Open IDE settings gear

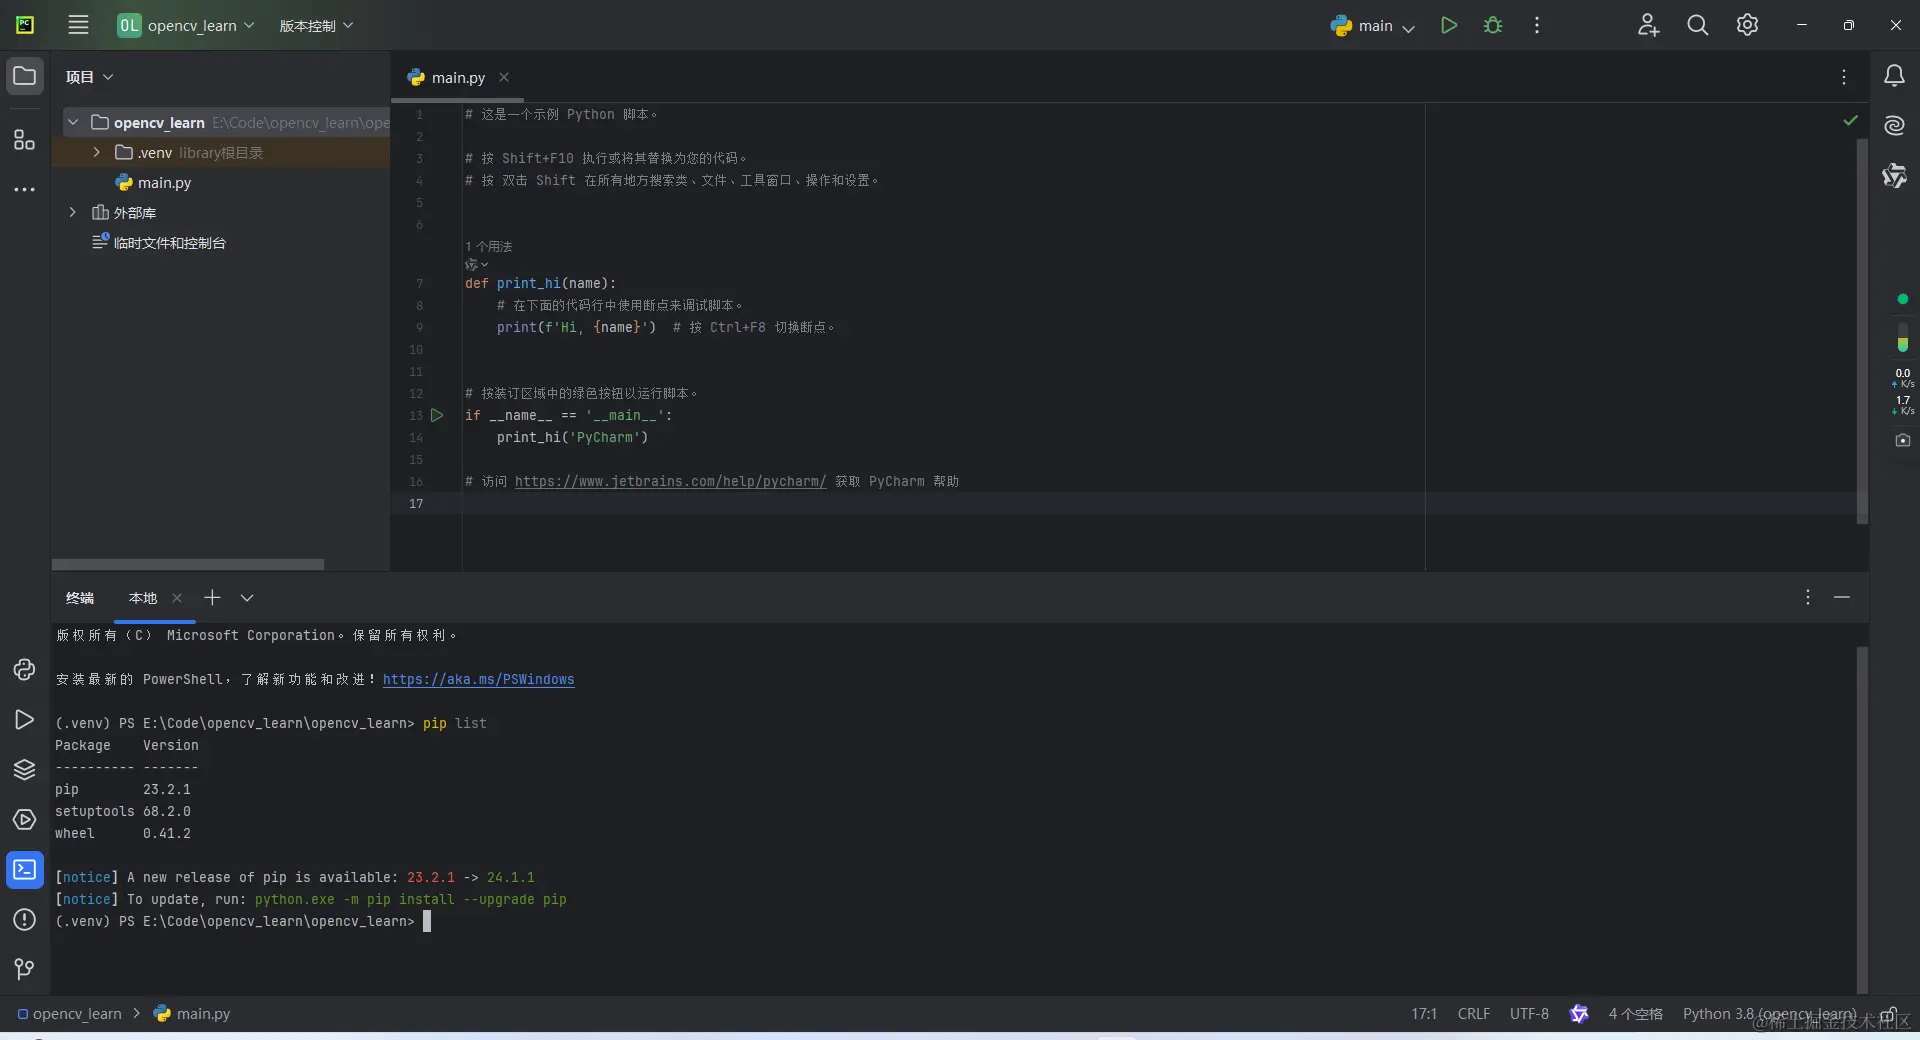pos(1747,25)
